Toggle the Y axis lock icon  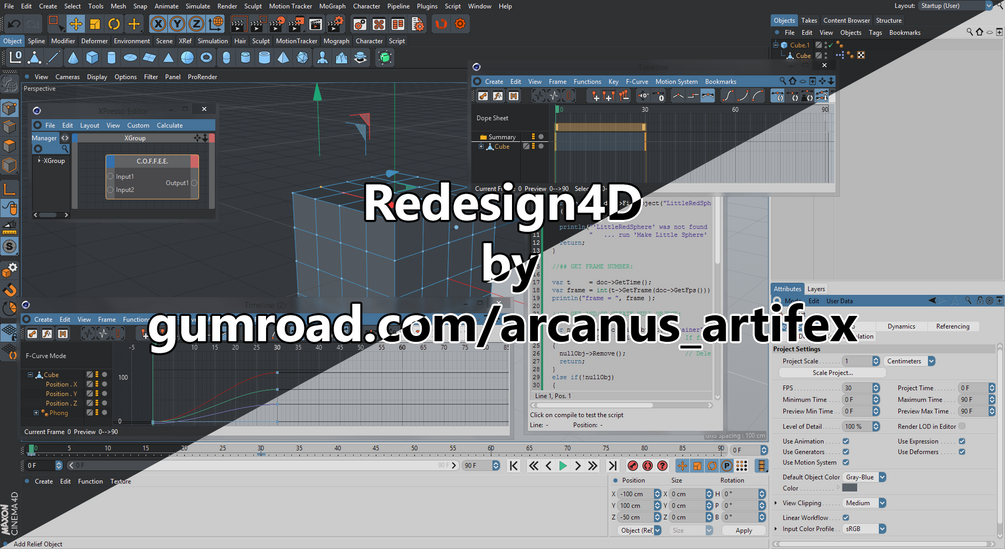click(177, 24)
